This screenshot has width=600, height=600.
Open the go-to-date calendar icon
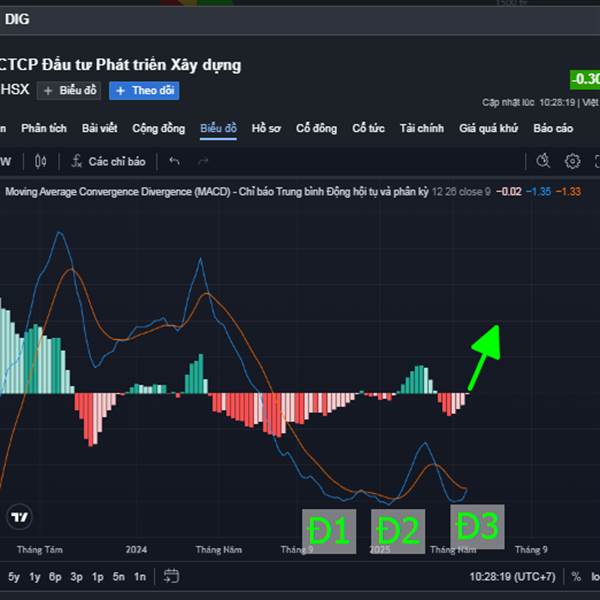(x=171, y=576)
